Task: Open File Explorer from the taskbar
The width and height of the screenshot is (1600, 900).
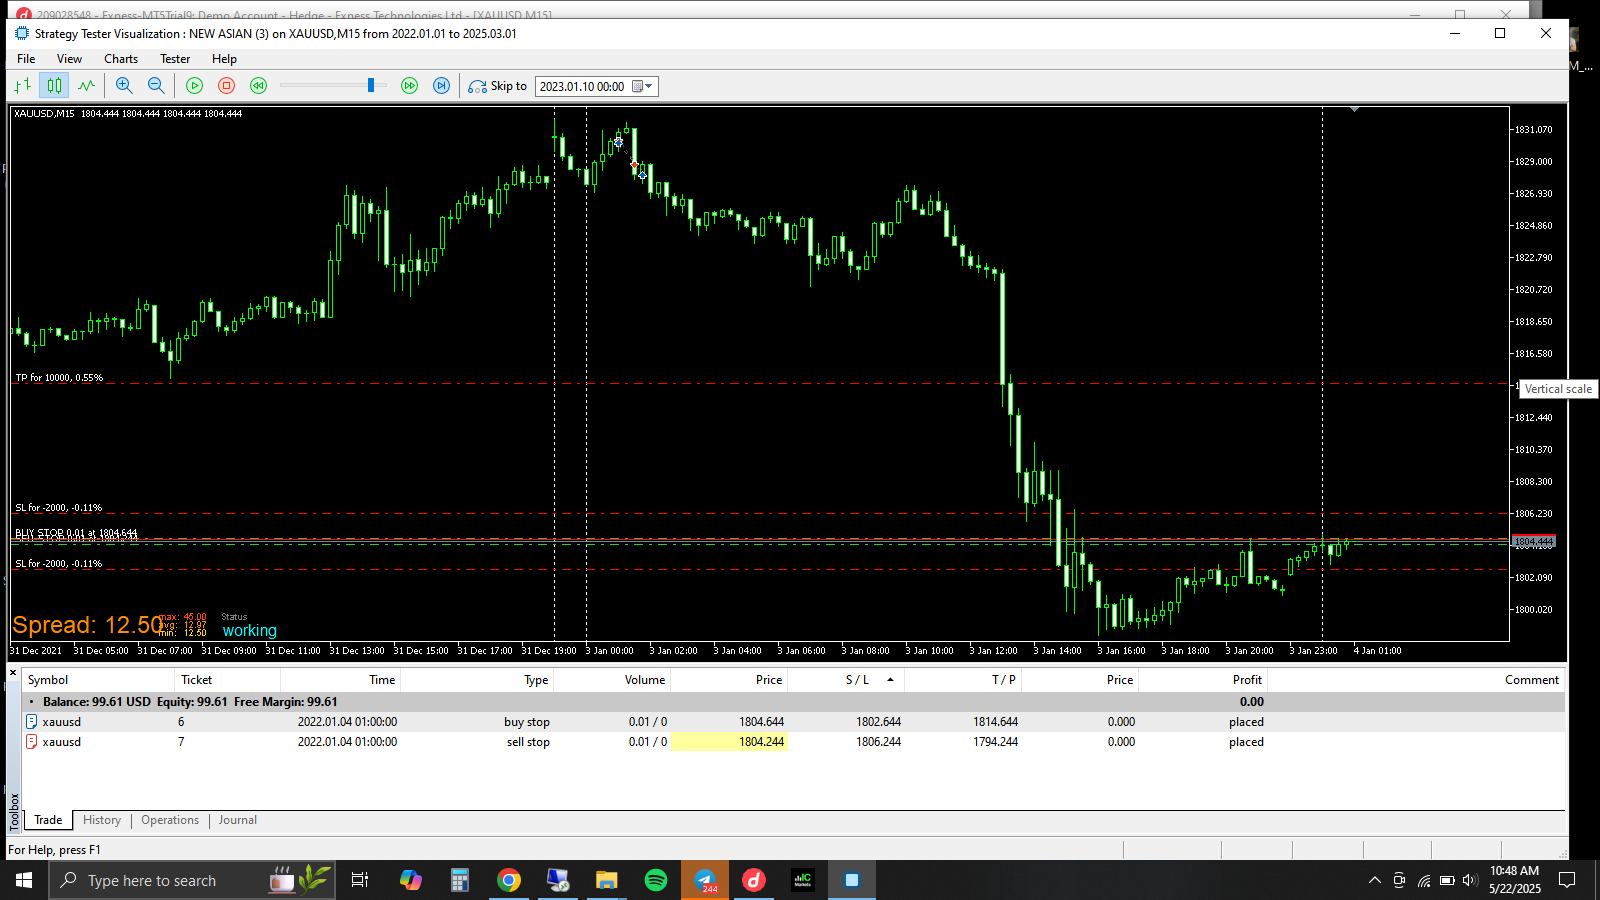Action: point(607,880)
